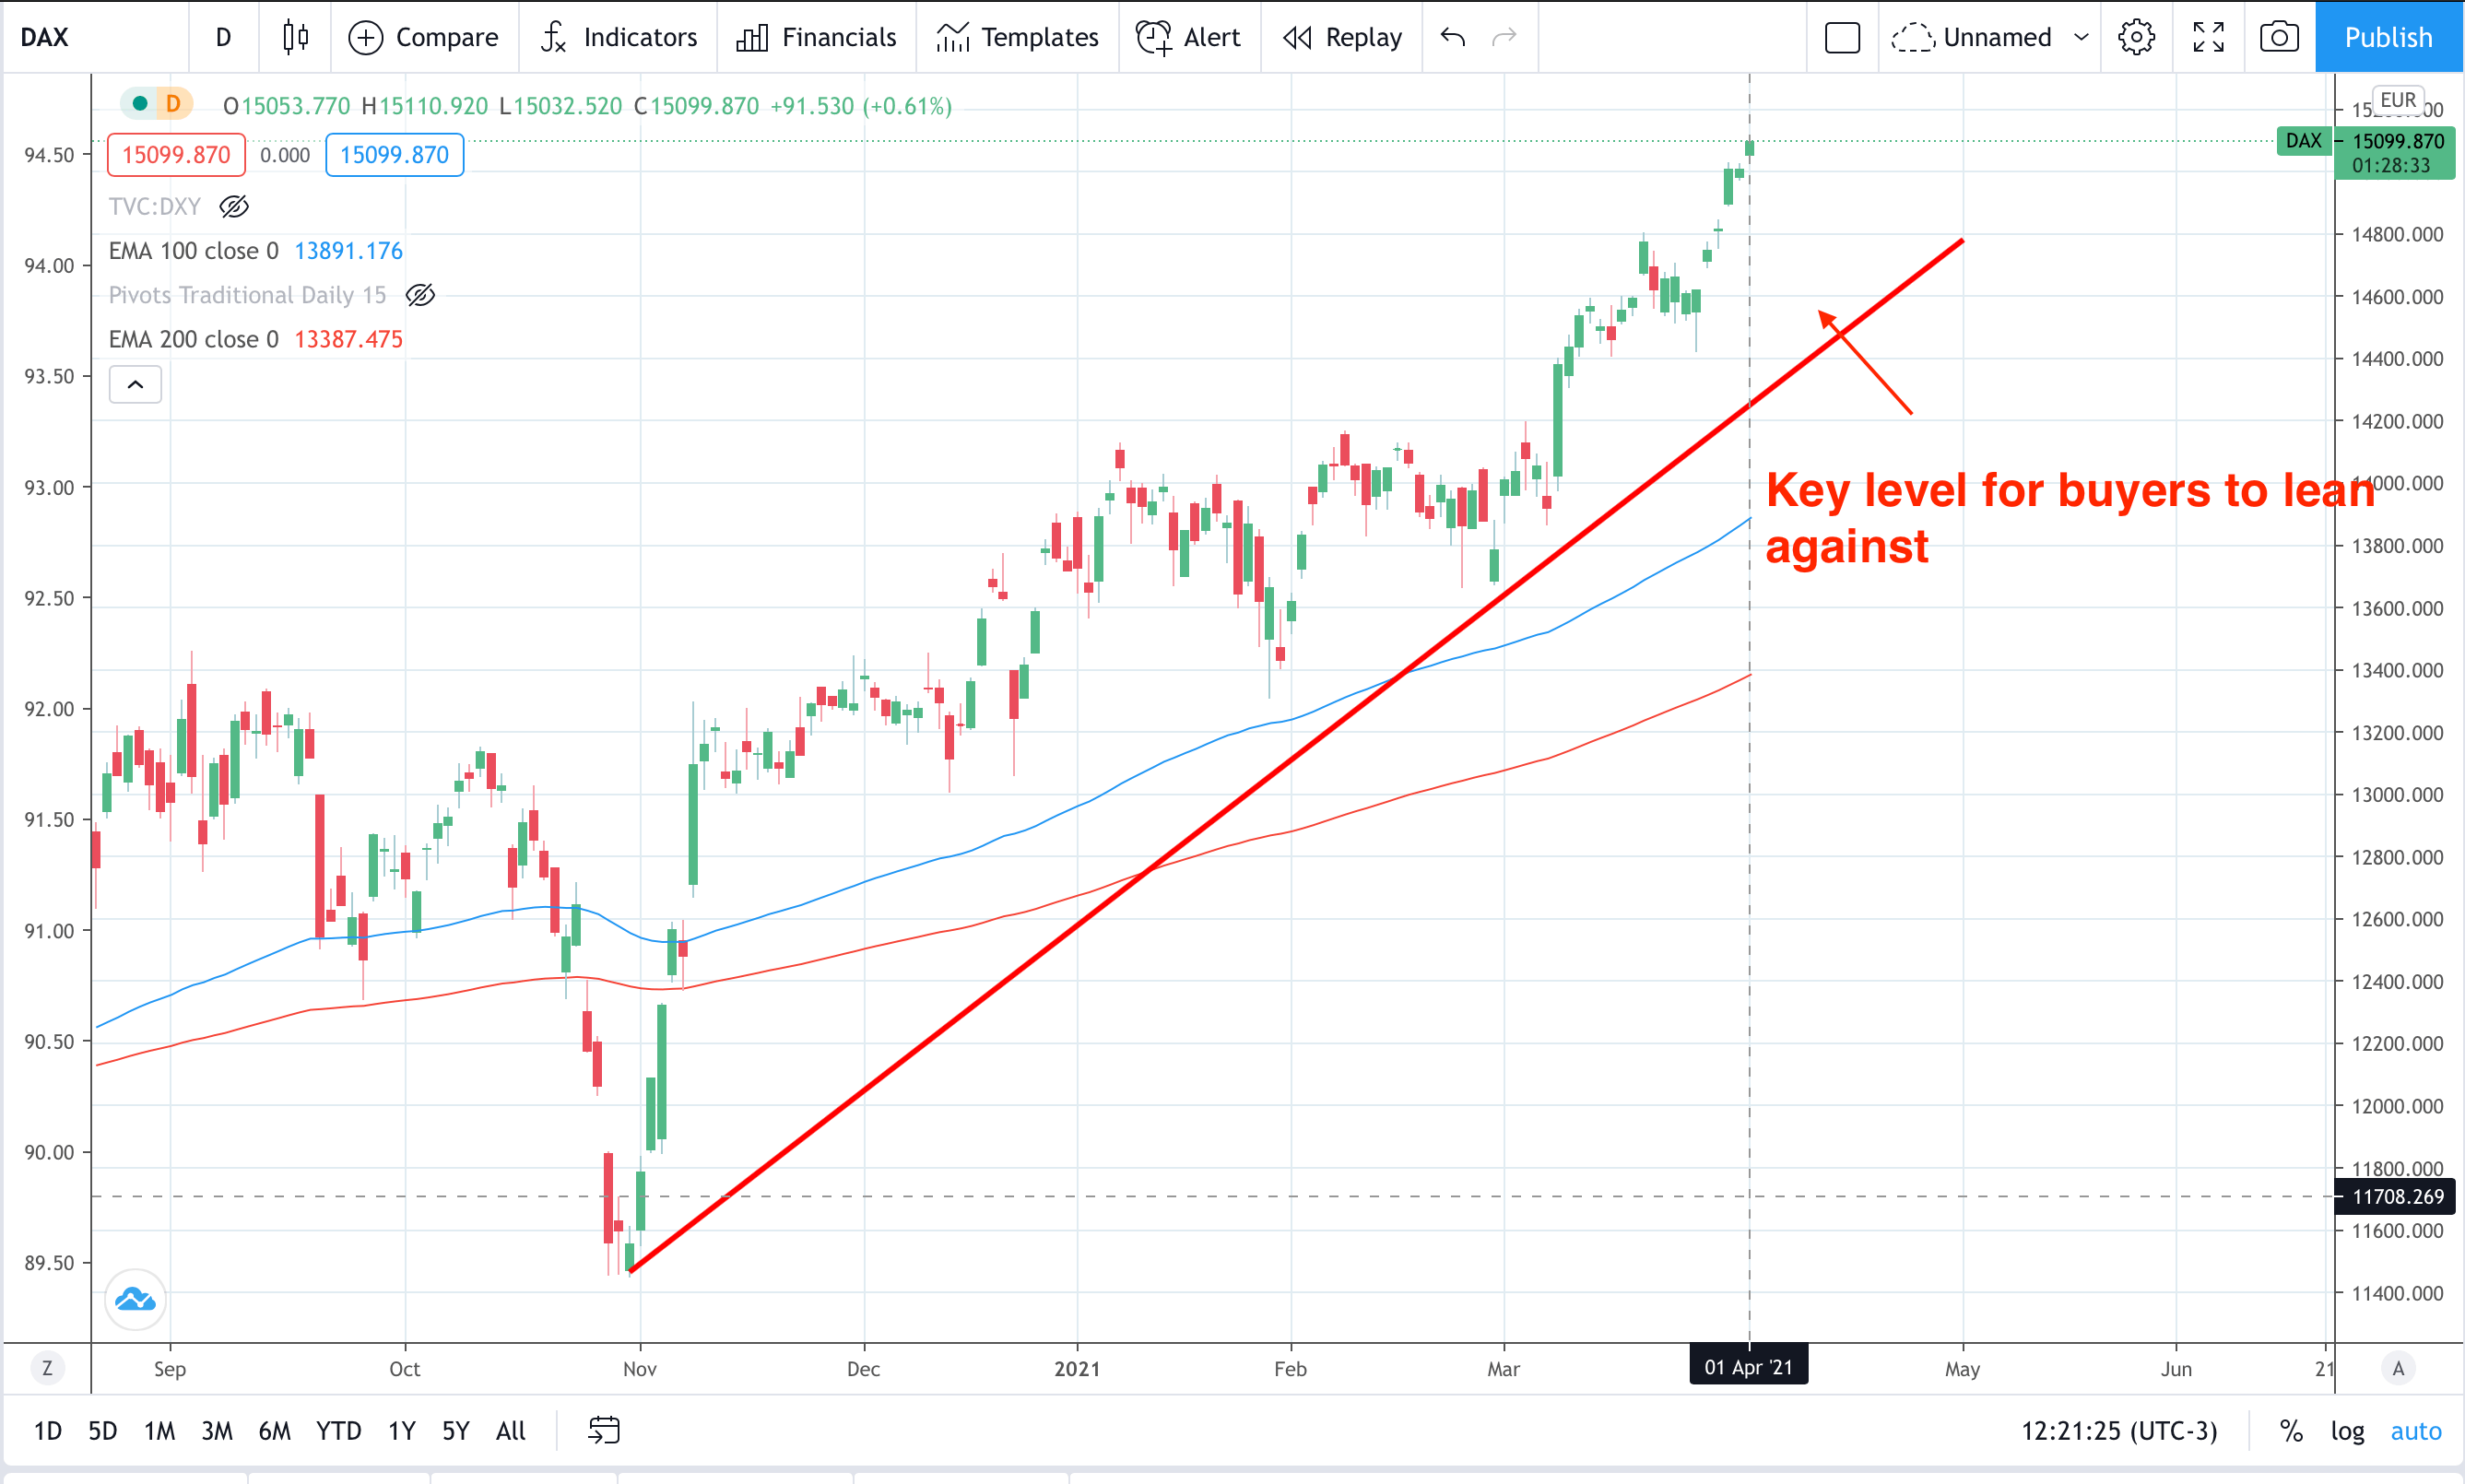Expand the layout dropdown chevron

click(2082, 37)
